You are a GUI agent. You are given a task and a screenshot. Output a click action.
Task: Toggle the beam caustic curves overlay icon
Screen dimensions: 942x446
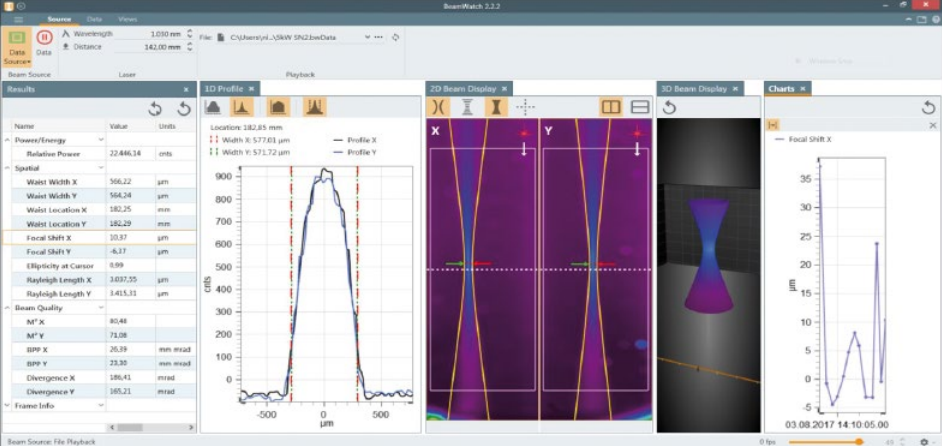(437, 107)
